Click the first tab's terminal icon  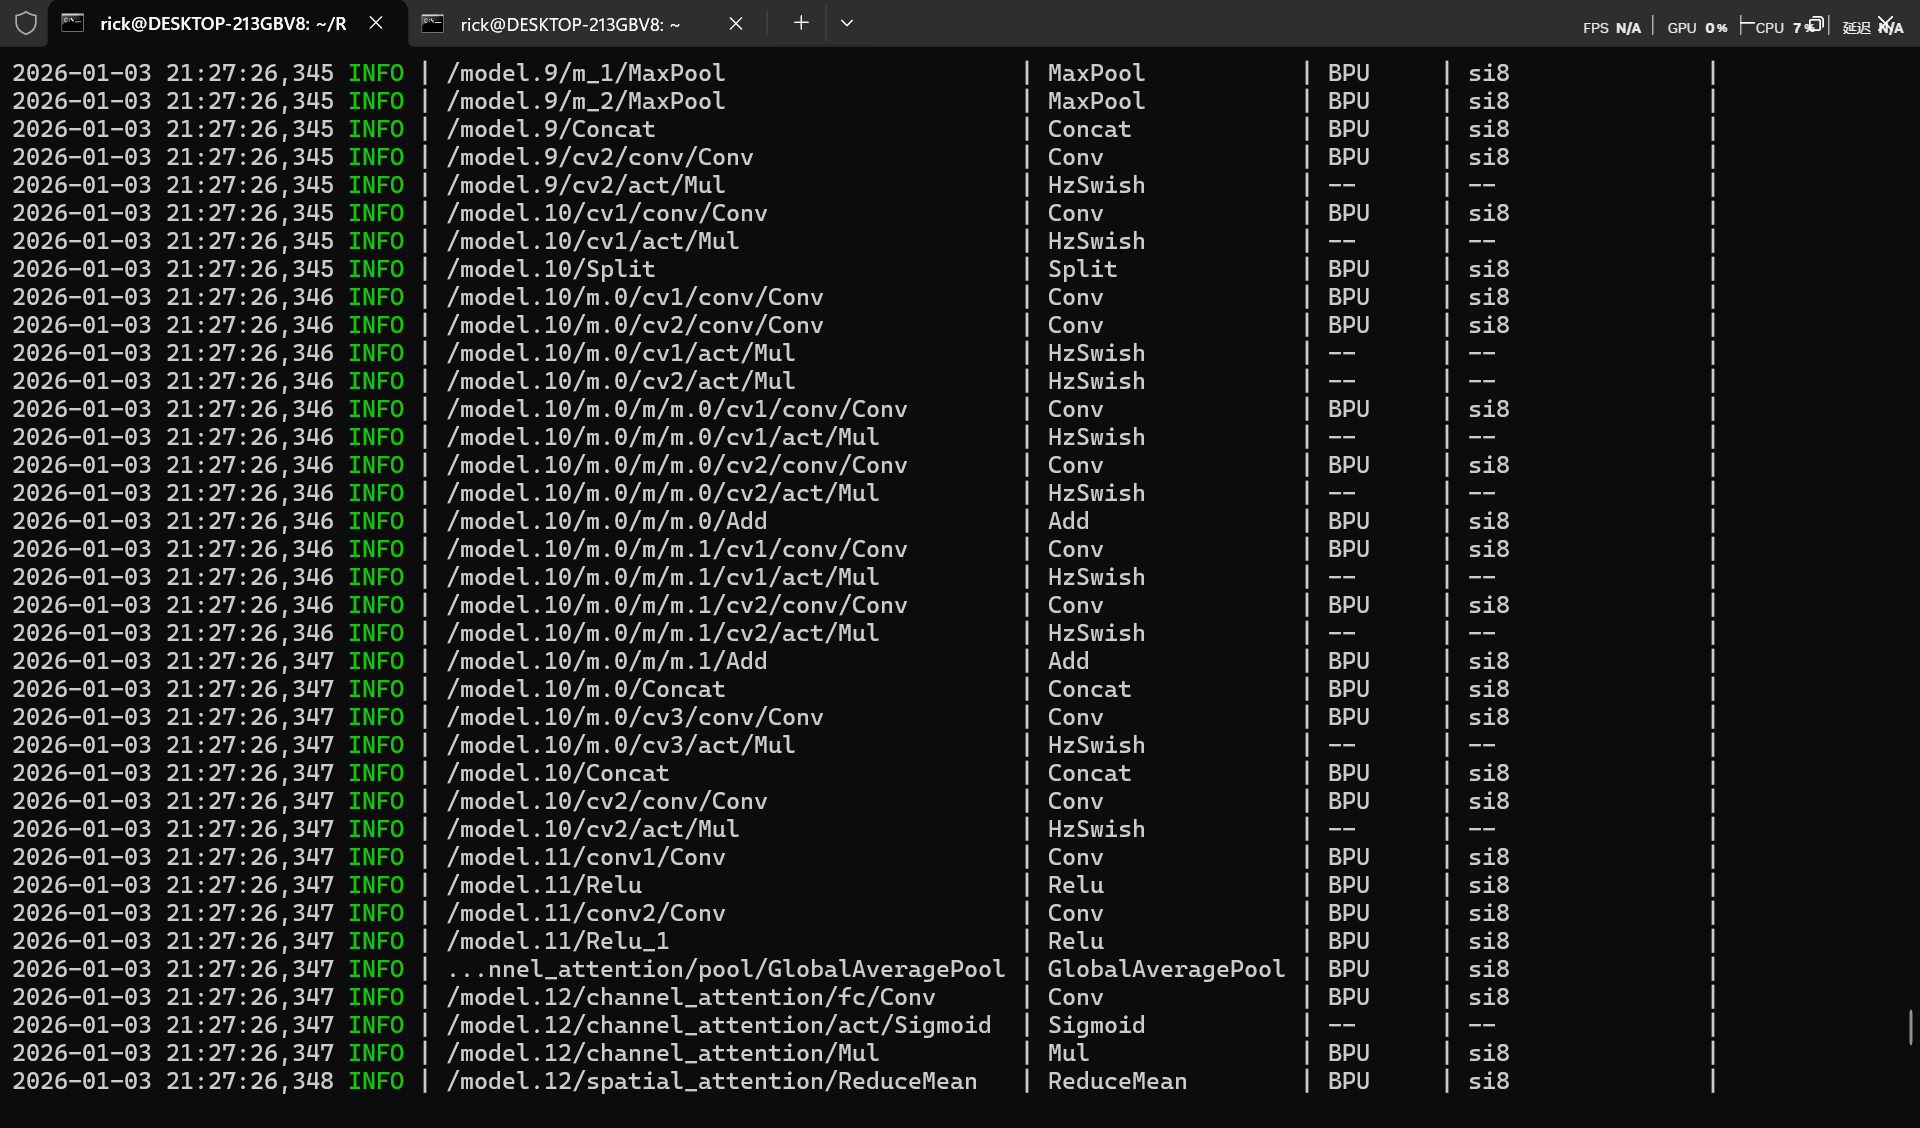pos(73,23)
